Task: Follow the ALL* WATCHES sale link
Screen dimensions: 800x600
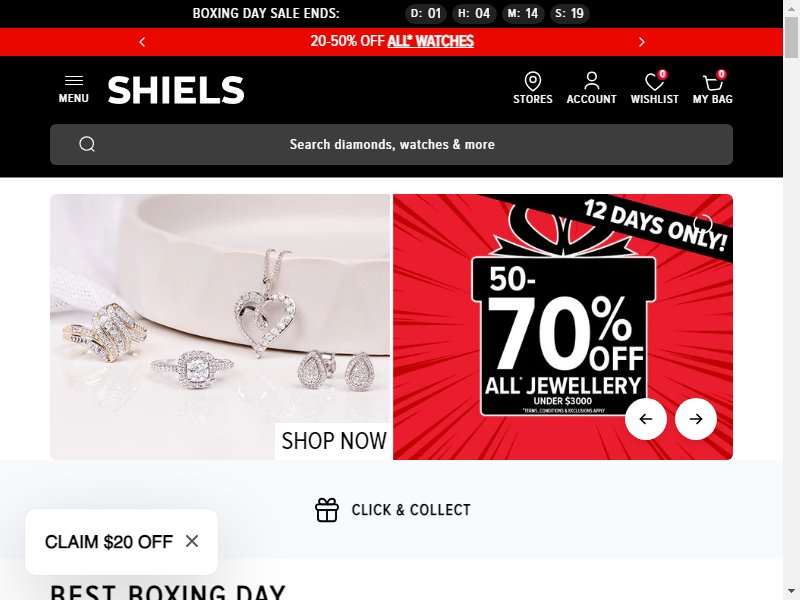Action: click(x=431, y=41)
